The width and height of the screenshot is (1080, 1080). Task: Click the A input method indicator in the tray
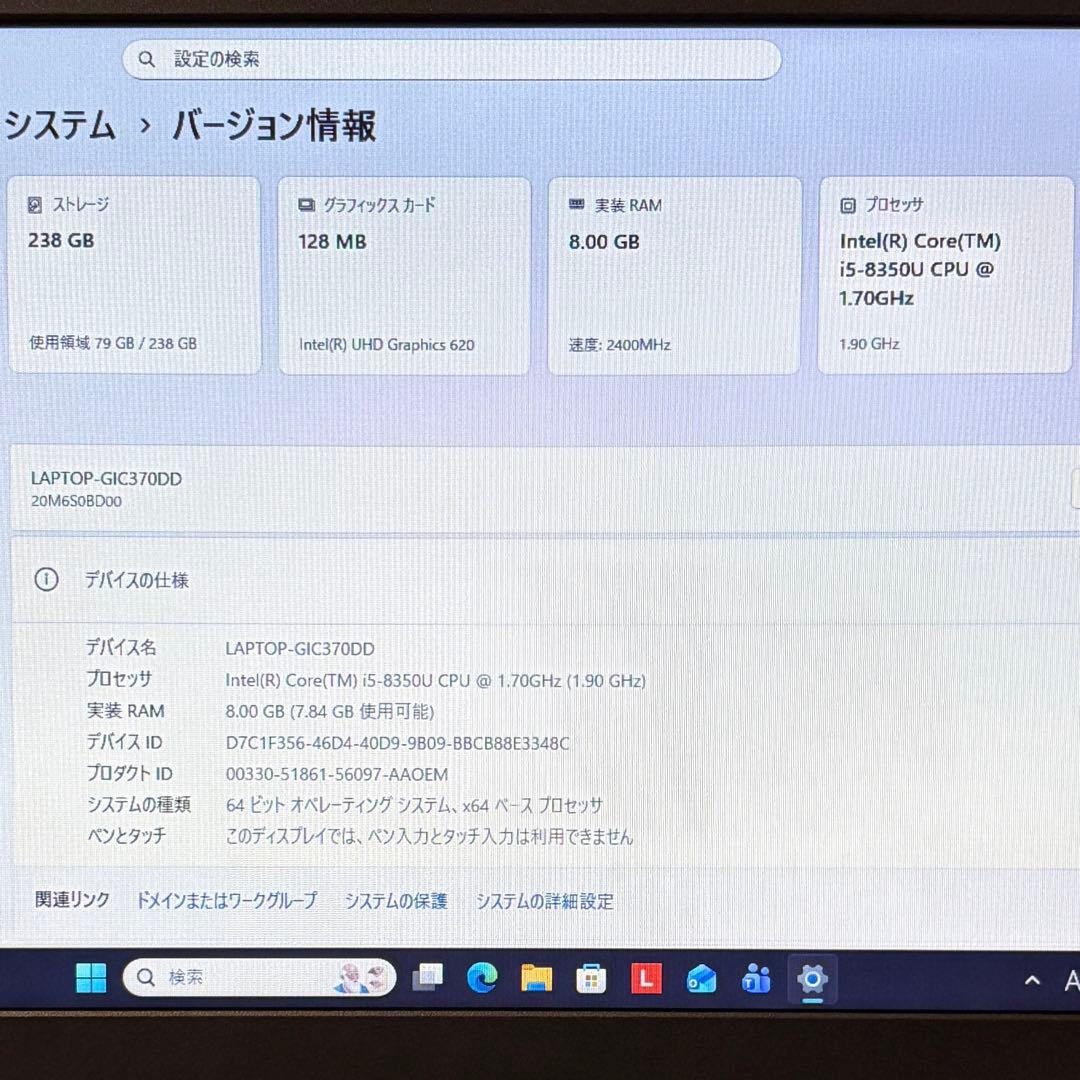pyautogui.click(x=1073, y=980)
